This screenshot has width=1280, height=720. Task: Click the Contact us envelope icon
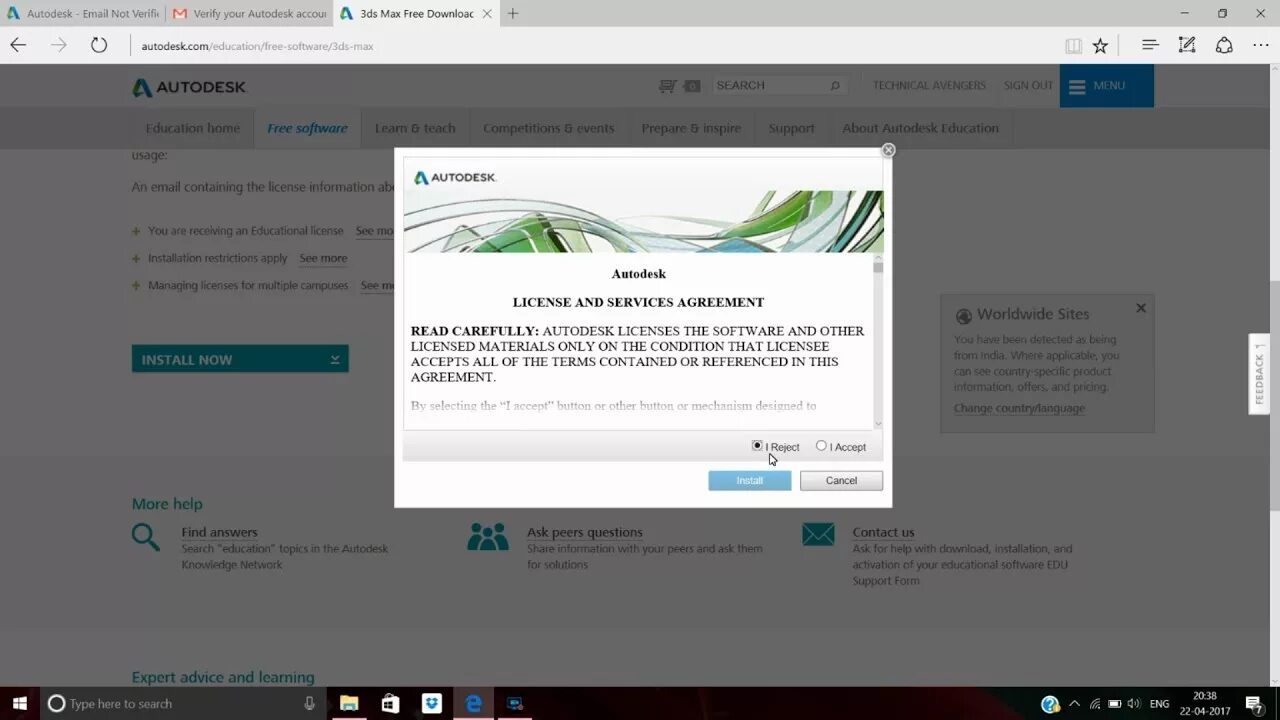tap(818, 535)
